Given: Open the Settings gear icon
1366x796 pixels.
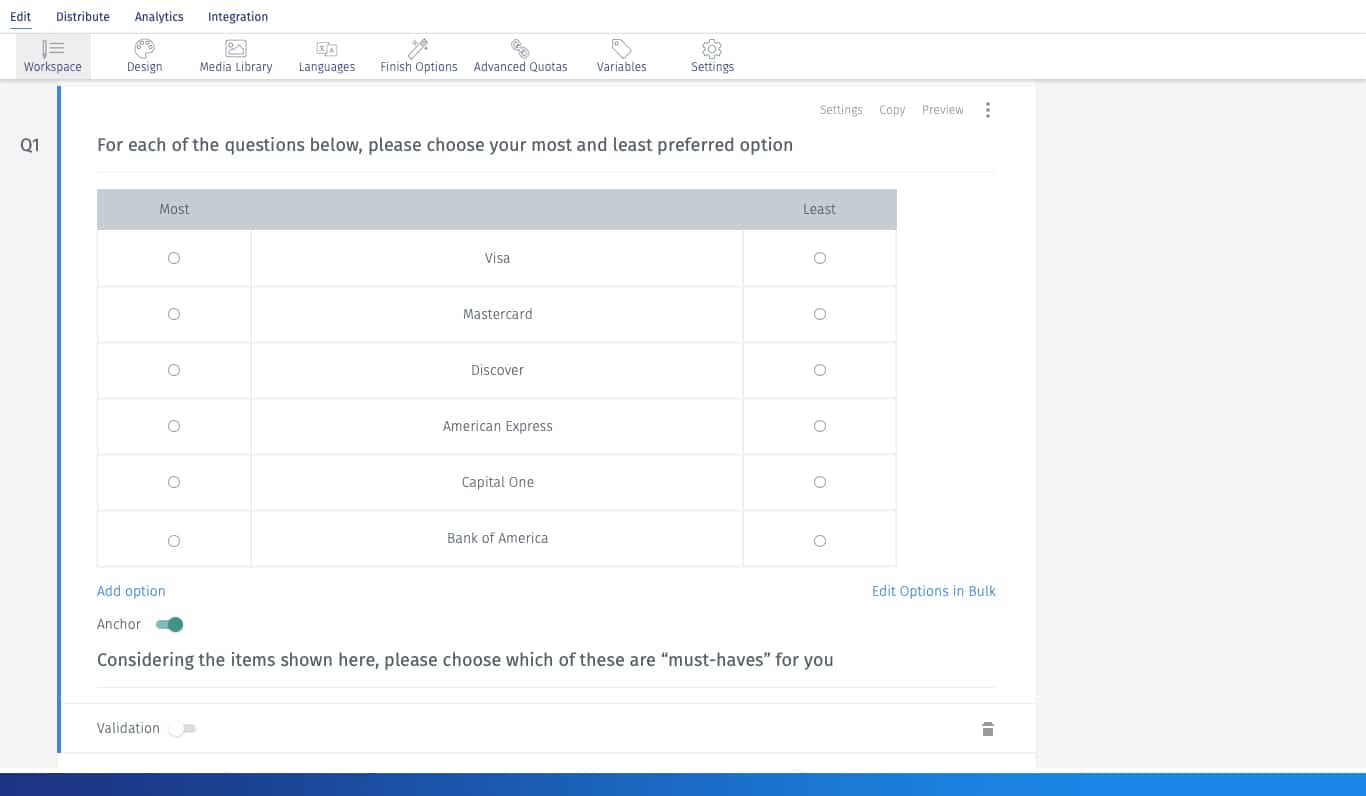Looking at the screenshot, I should click(712, 48).
